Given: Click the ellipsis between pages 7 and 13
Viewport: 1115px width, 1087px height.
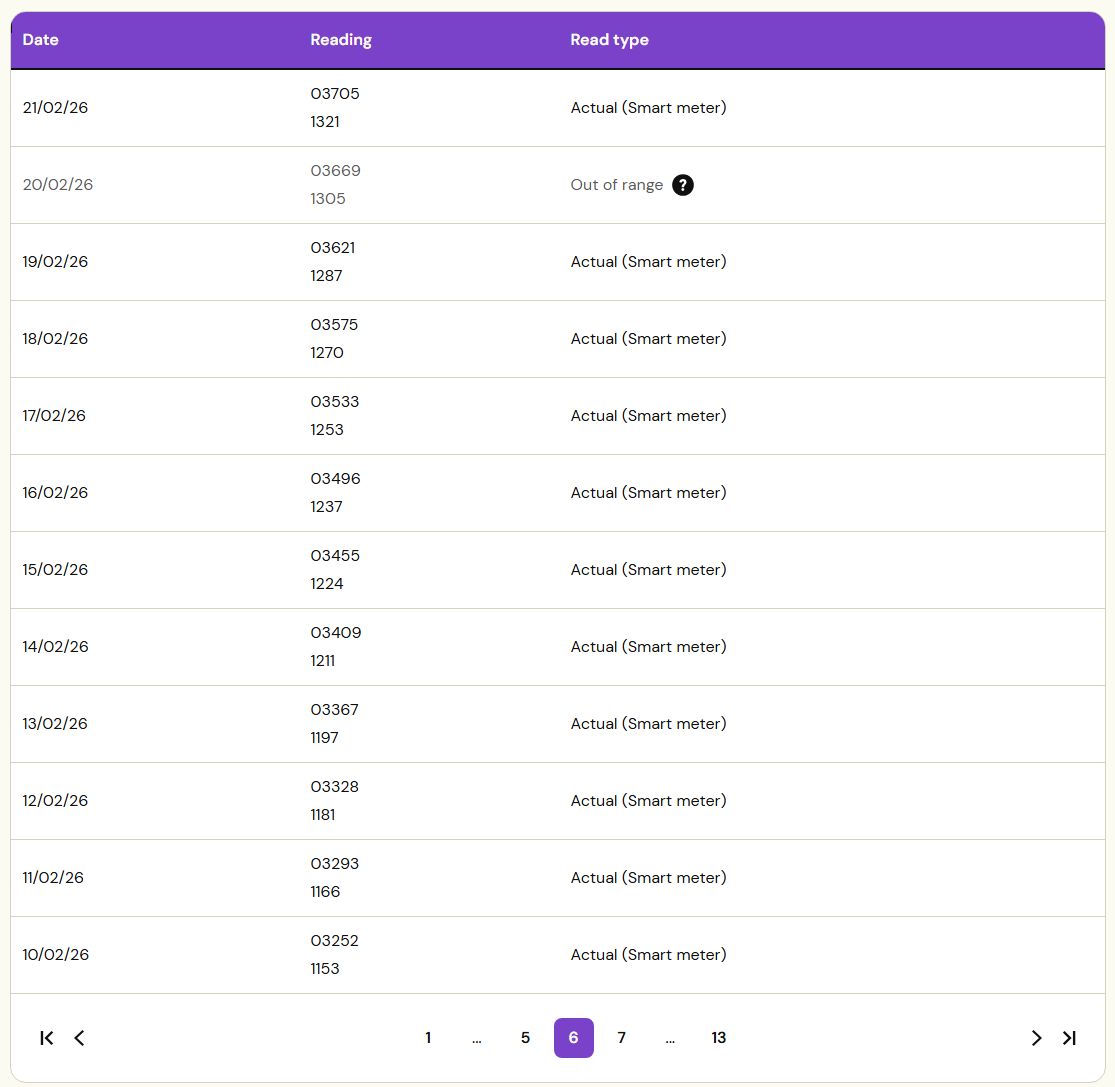Looking at the screenshot, I should pyautogui.click(x=670, y=1038).
